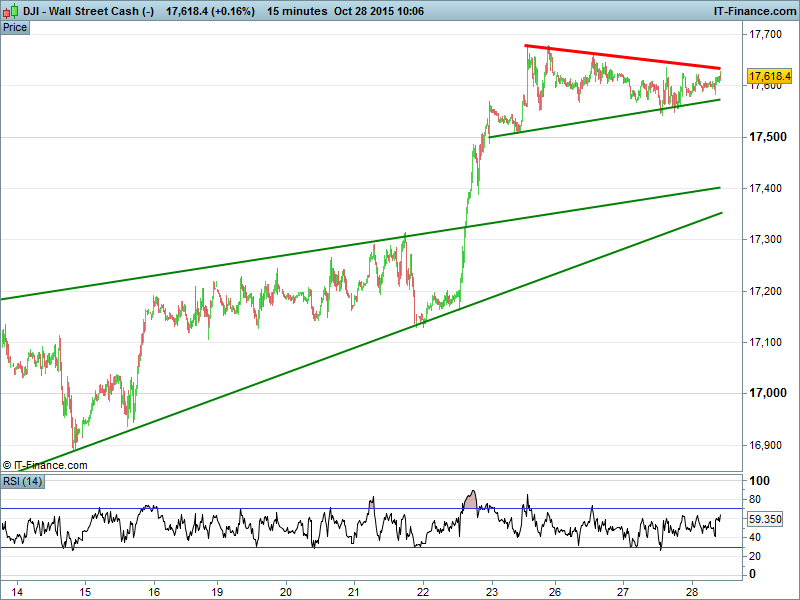
Task: Click the date label 23 on time axis
Action: pyautogui.click(x=490, y=590)
